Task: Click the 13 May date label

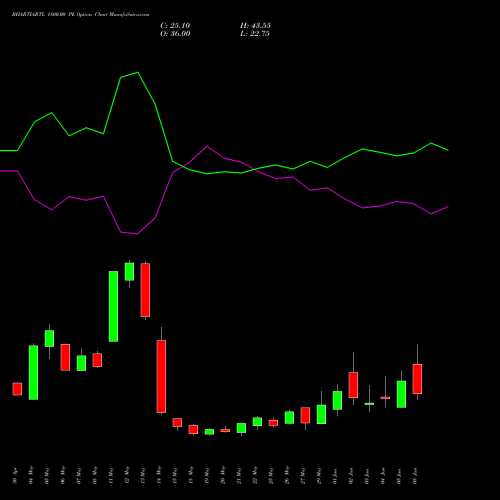Action: 143,476
